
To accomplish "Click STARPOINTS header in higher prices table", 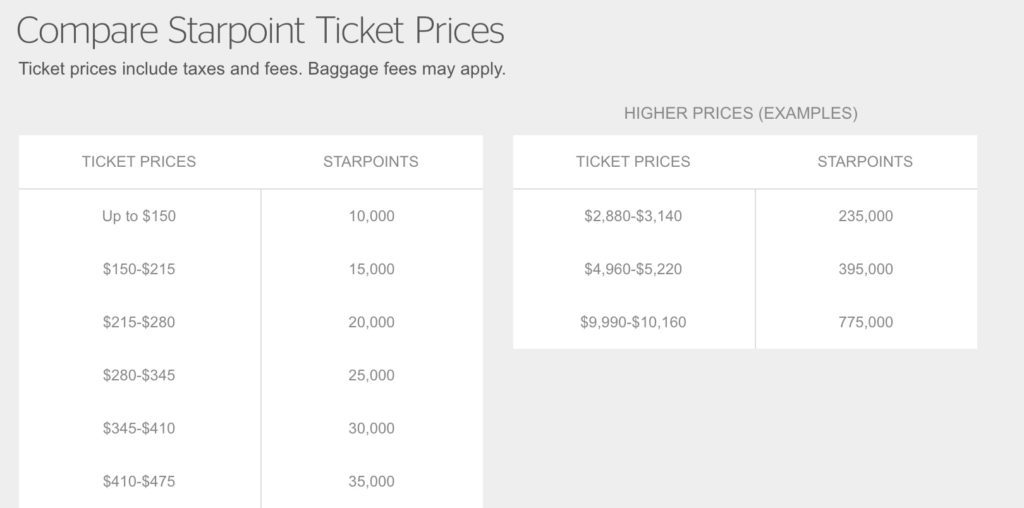I will click(x=865, y=161).
